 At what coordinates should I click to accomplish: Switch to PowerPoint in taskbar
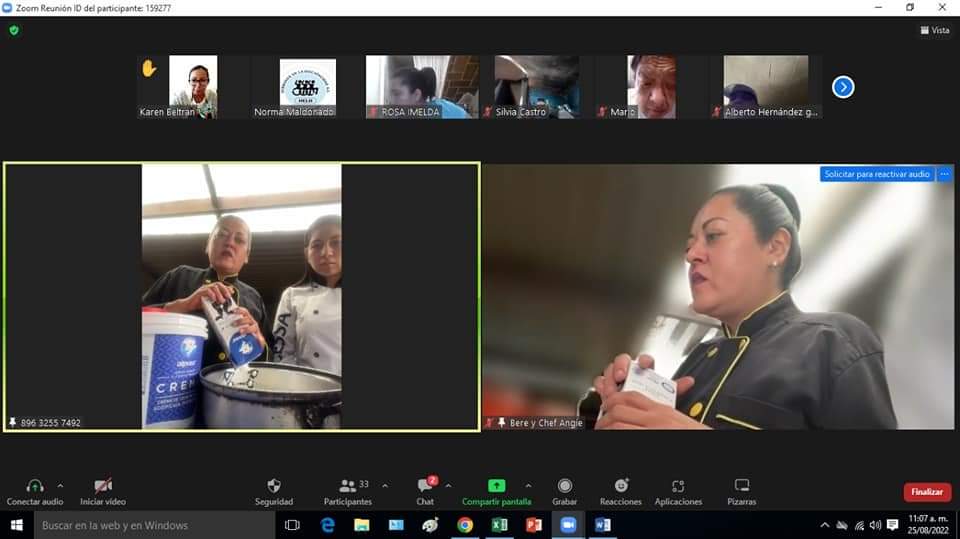point(534,525)
